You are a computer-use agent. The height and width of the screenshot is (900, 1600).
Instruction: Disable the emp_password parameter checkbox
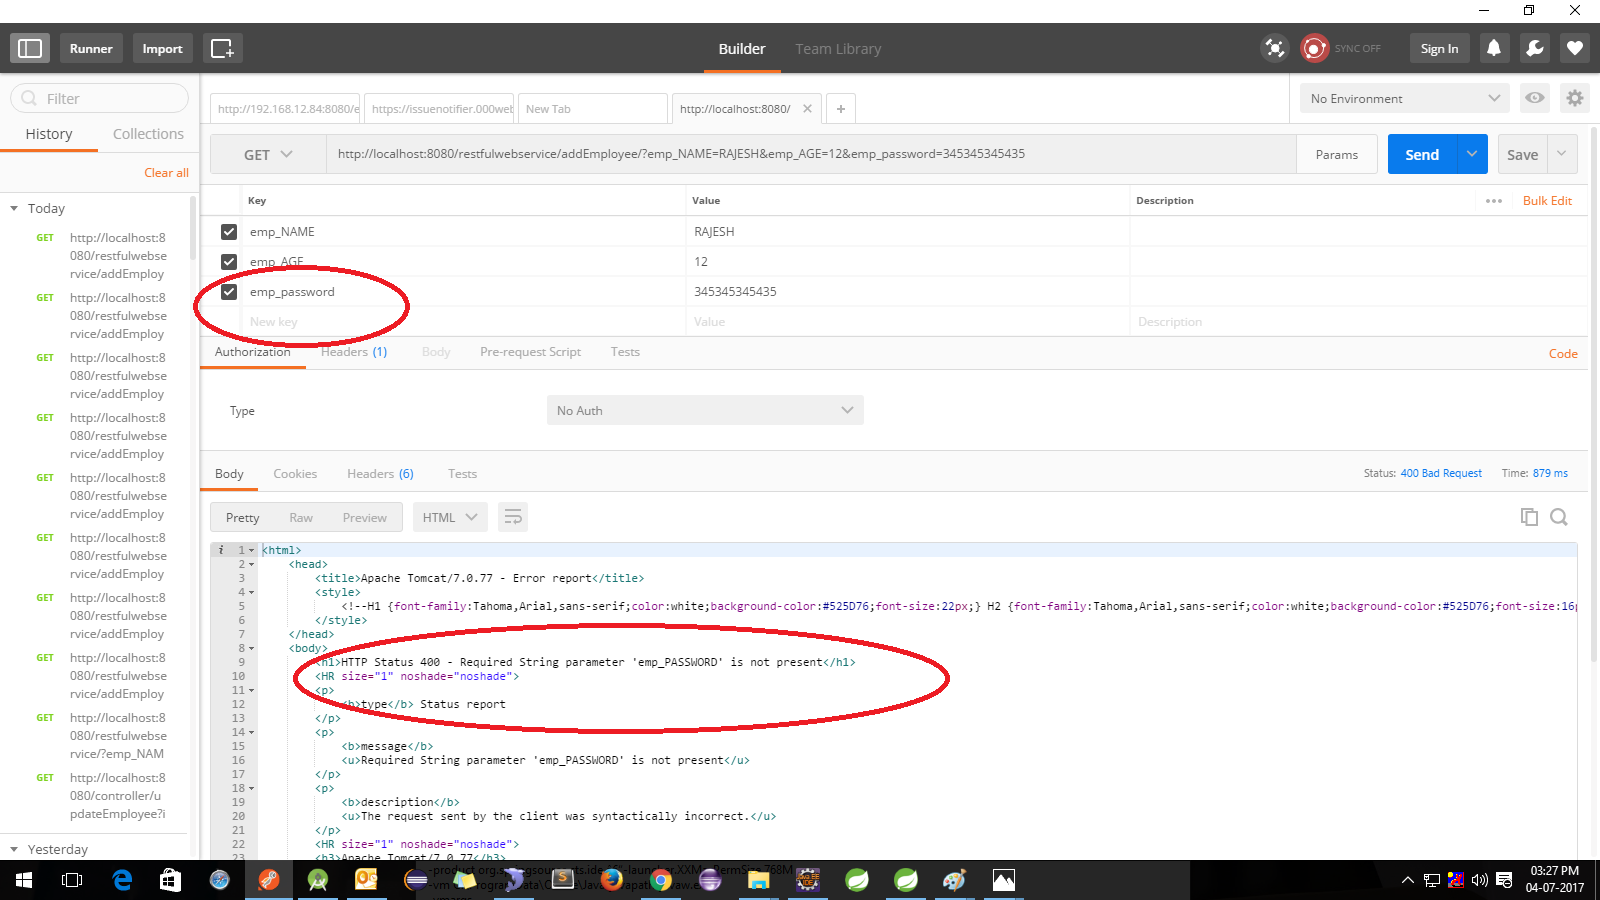tap(229, 291)
